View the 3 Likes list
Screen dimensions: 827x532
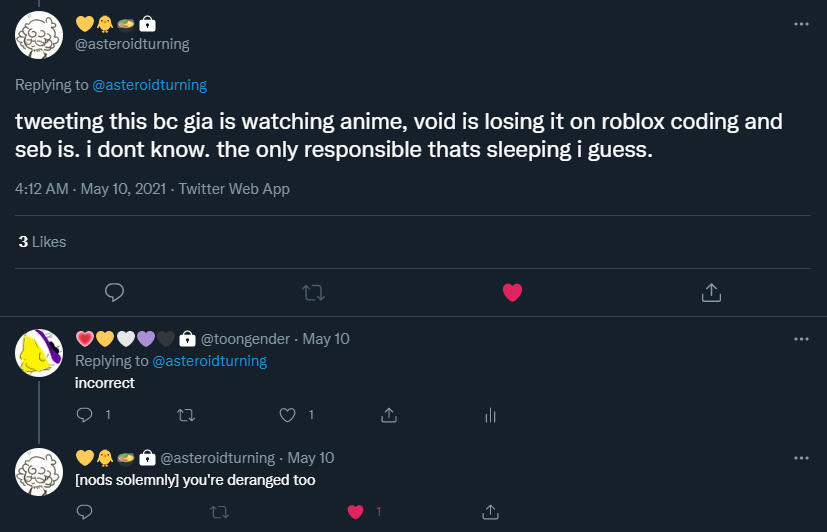[42, 242]
